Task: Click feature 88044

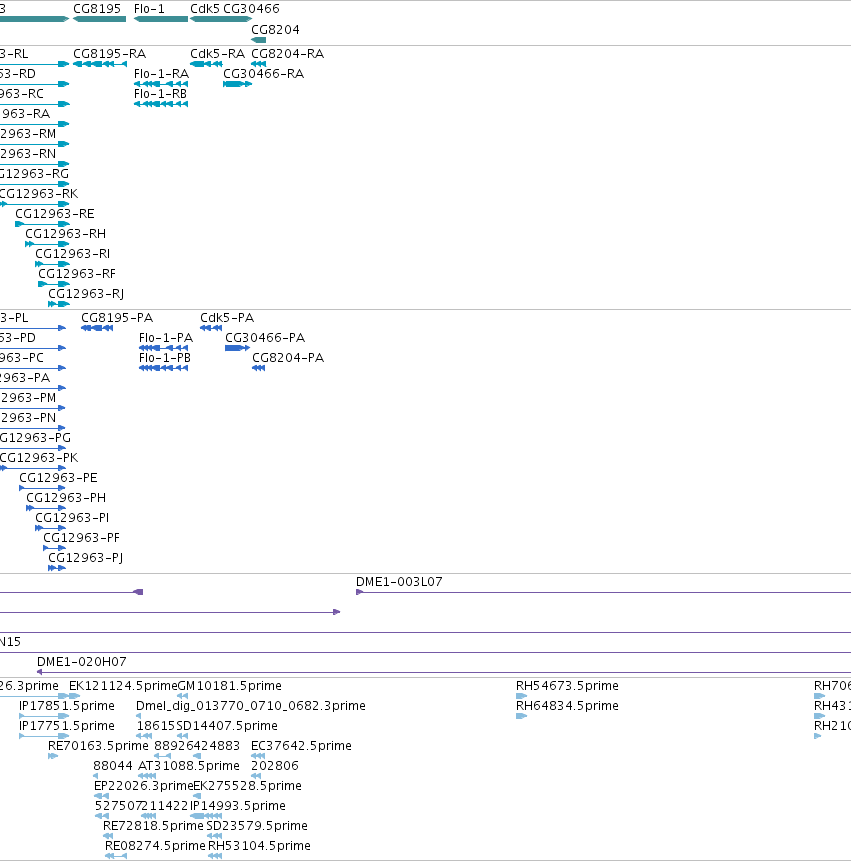Action: (96, 776)
